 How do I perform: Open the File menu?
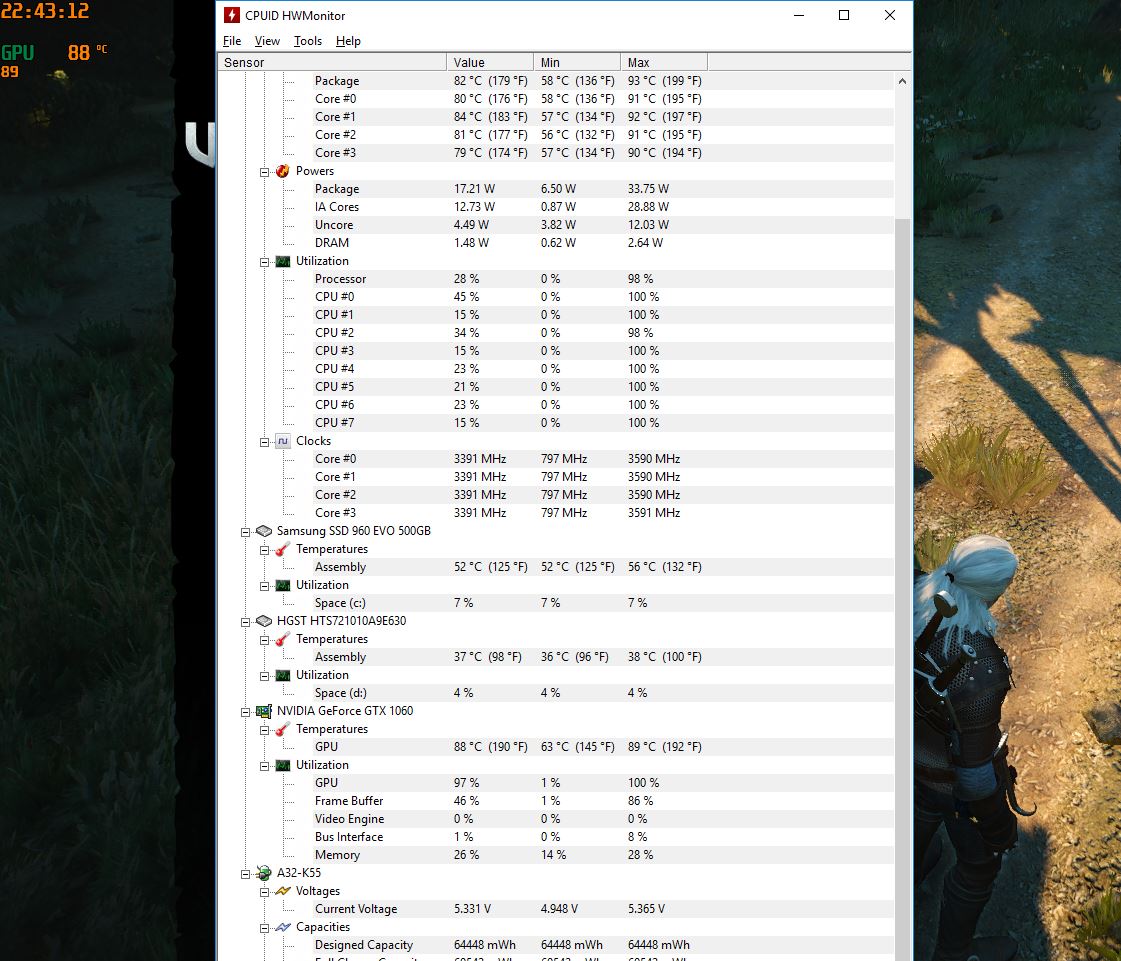(x=232, y=41)
